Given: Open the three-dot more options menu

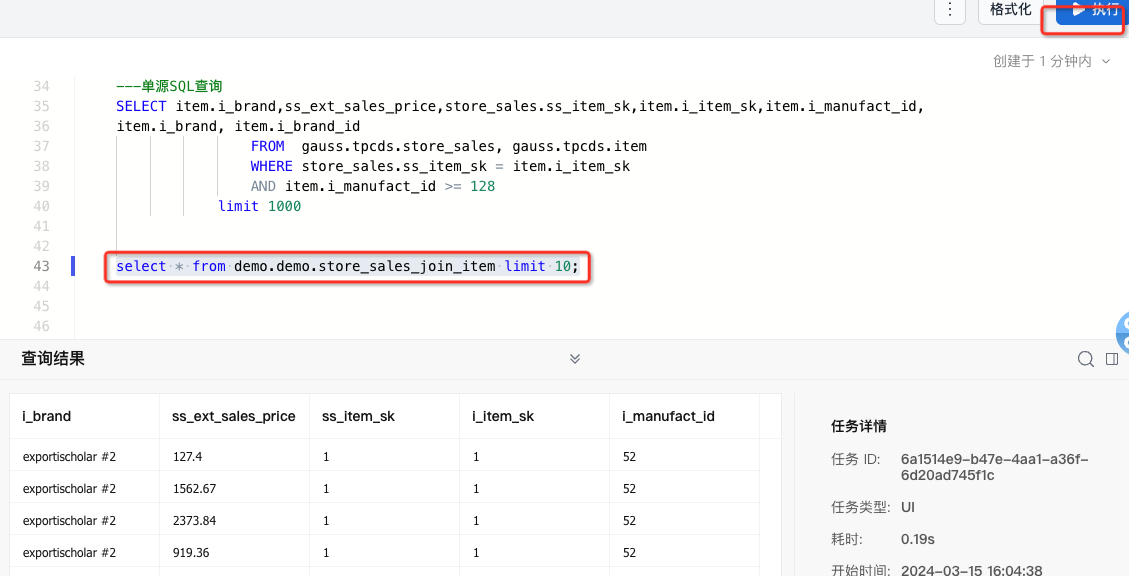Looking at the screenshot, I should pos(949,11).
